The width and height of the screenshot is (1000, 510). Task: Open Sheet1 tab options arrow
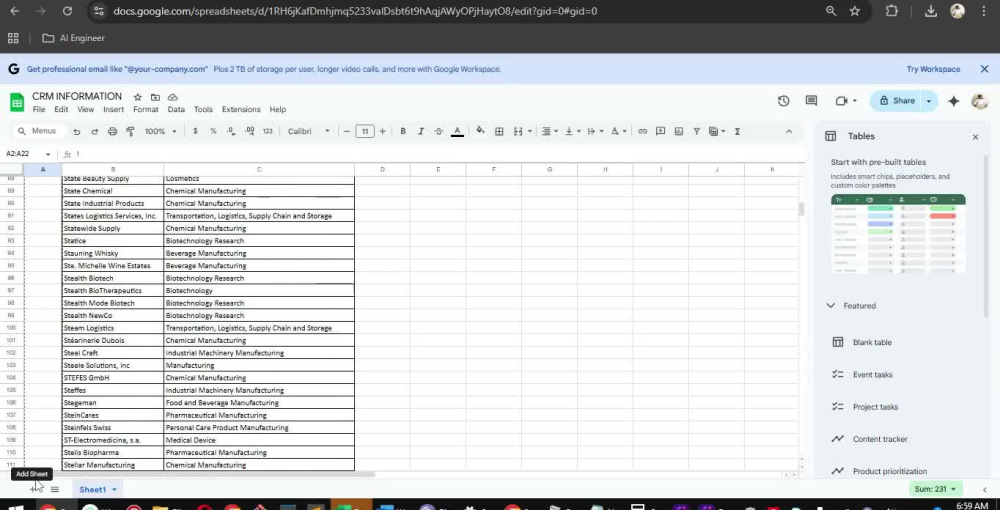(x=114, y=490)
